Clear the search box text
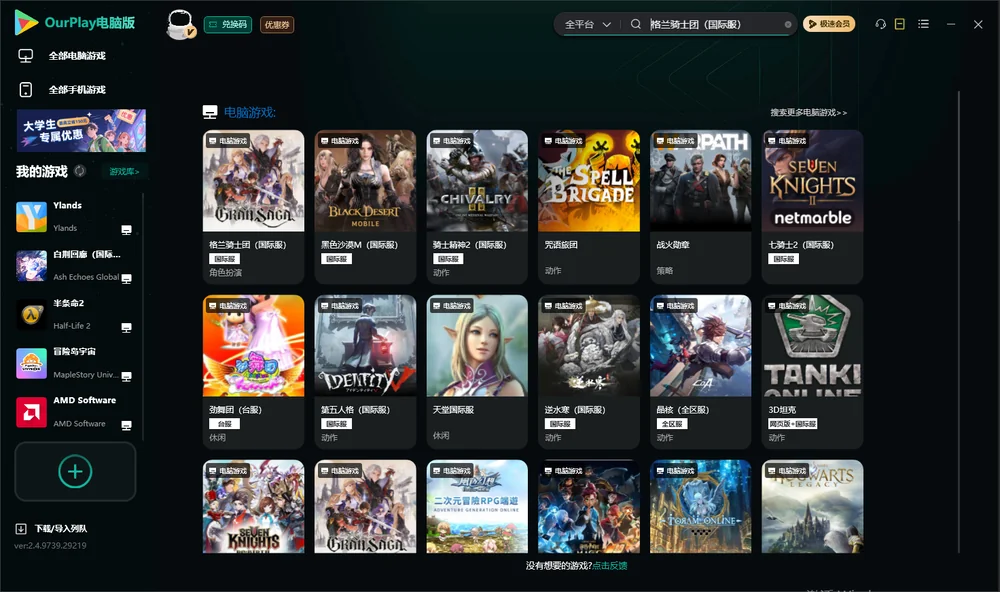Image resolution: width=1000 pixels, height=592 pixels. click(x=788, y=25)
